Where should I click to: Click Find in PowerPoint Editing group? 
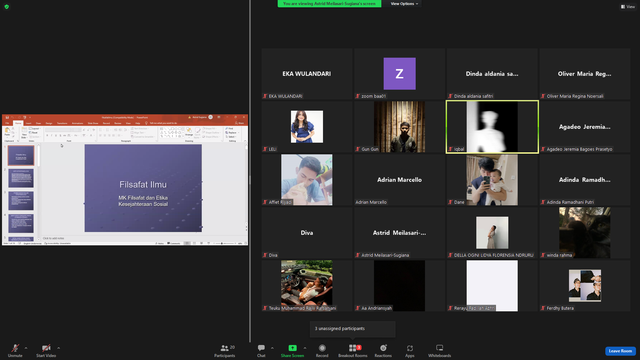230,129
